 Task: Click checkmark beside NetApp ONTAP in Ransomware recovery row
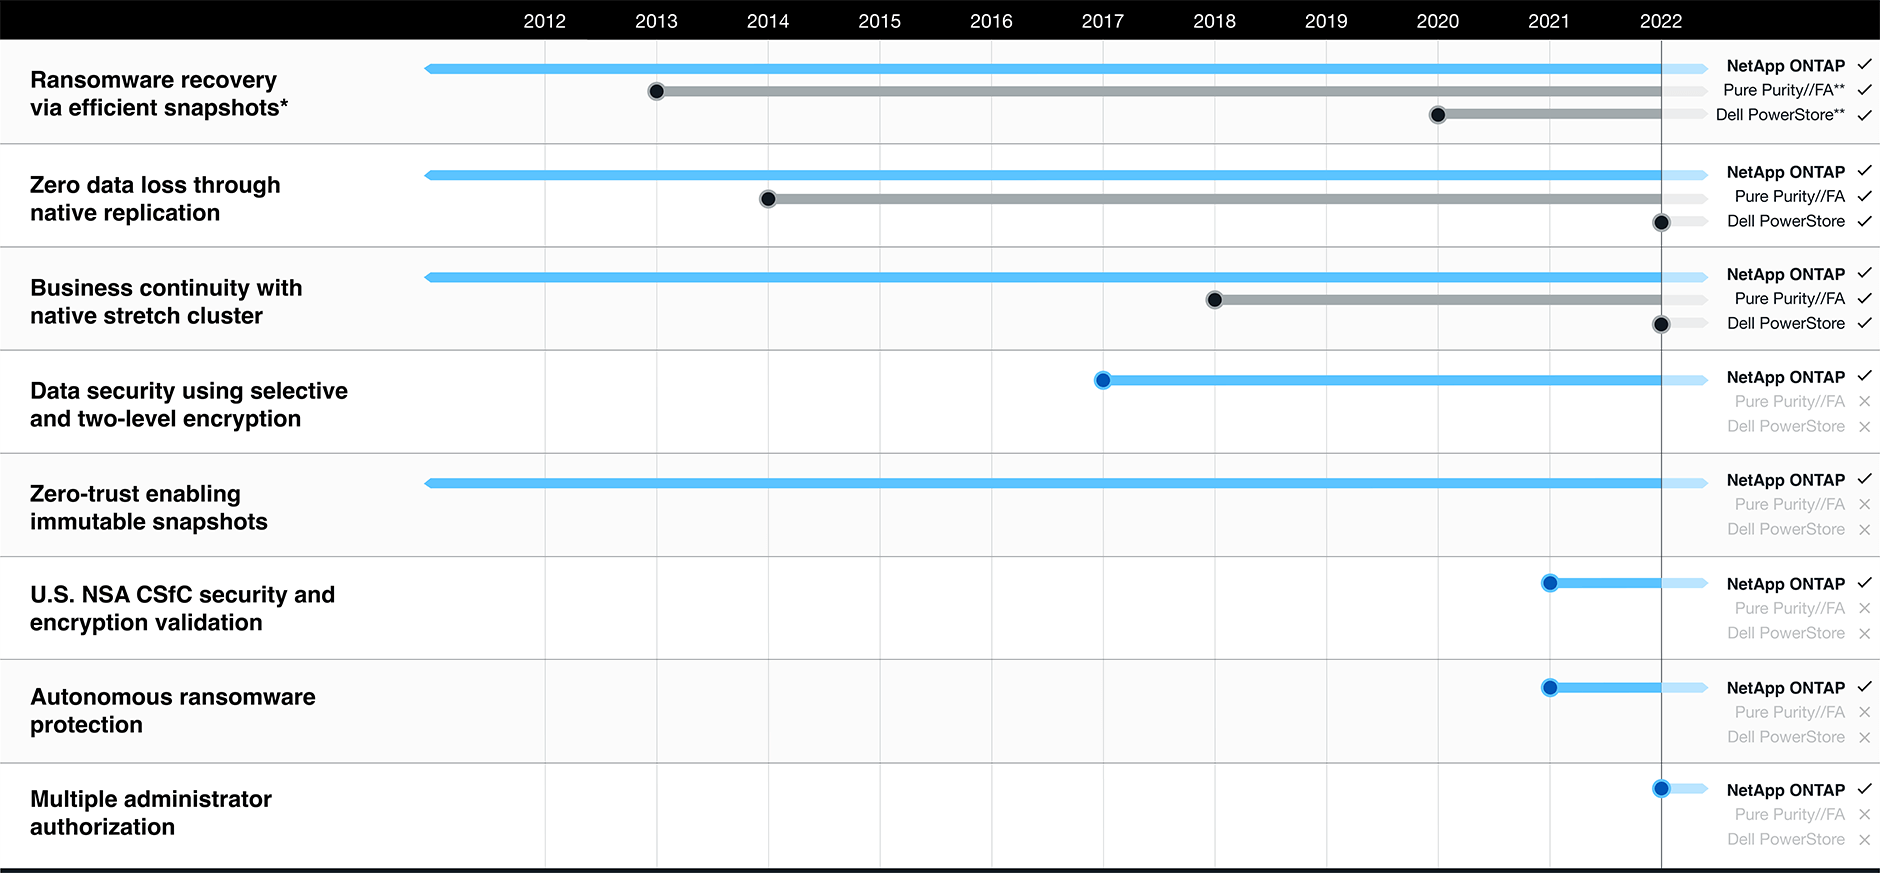[1864, 65]
